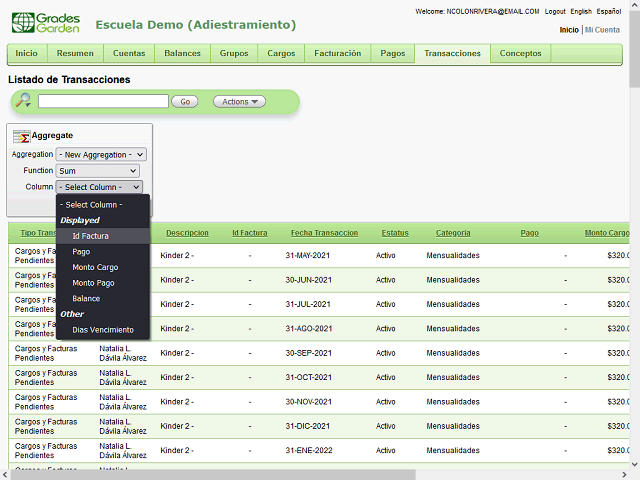Click the date 31-OCT-2021 cell

(309, 378)
